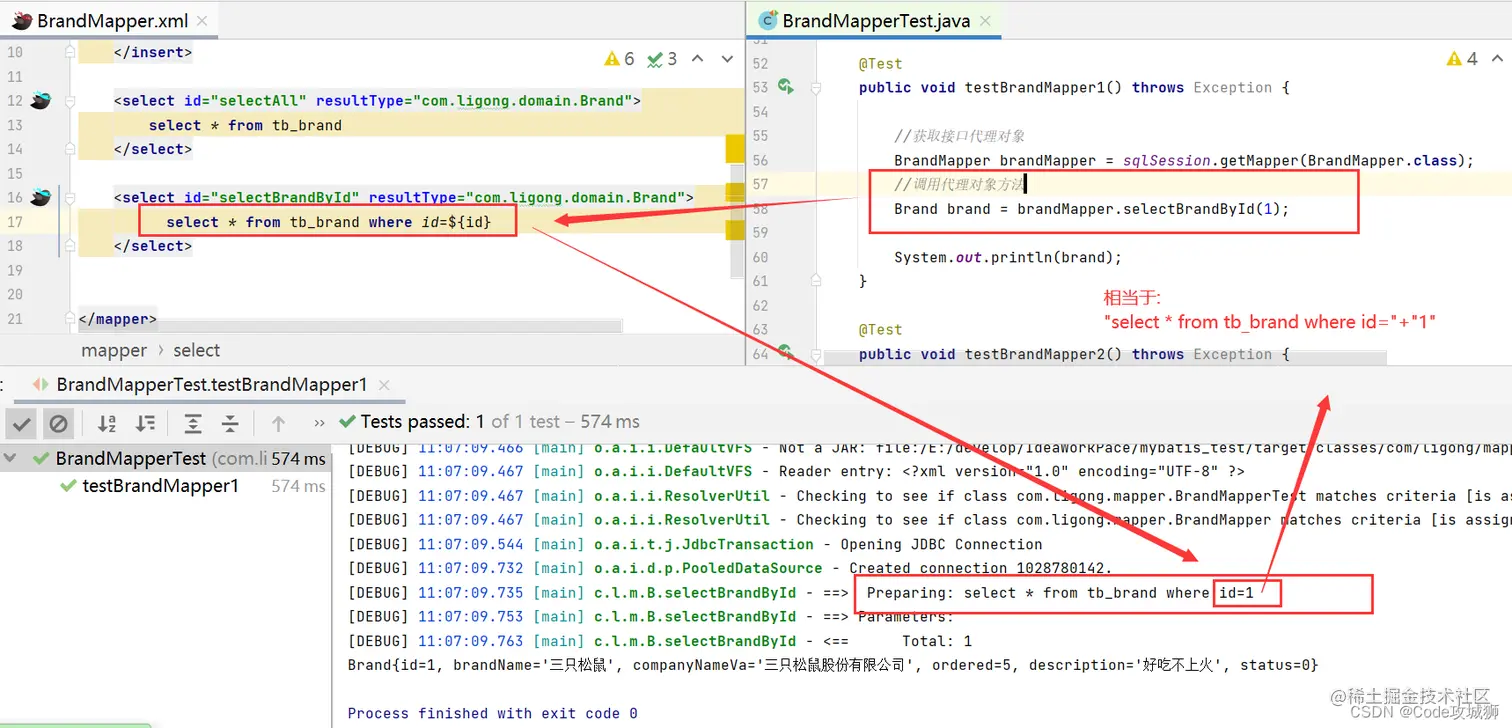Click 'Process finished with exit code 0' line

[492, 714]
